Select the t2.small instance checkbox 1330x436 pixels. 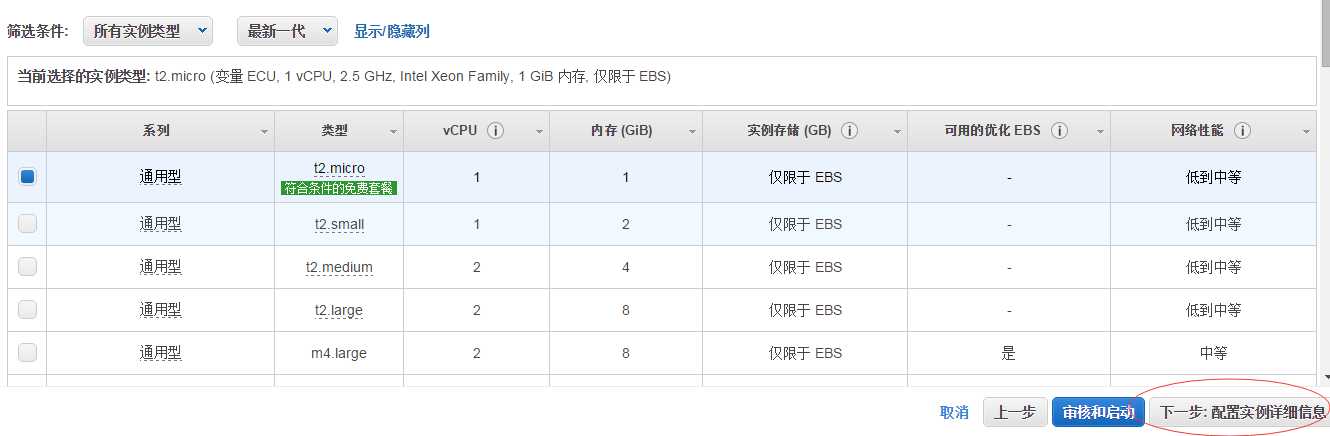click(x=27, y=224)
